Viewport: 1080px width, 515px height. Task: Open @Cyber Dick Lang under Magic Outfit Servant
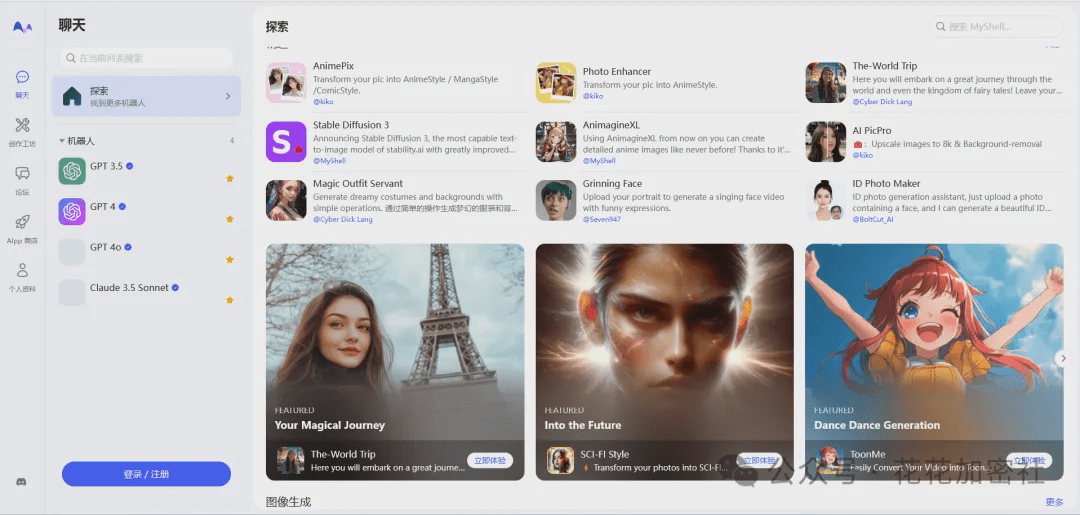[342, 219]
